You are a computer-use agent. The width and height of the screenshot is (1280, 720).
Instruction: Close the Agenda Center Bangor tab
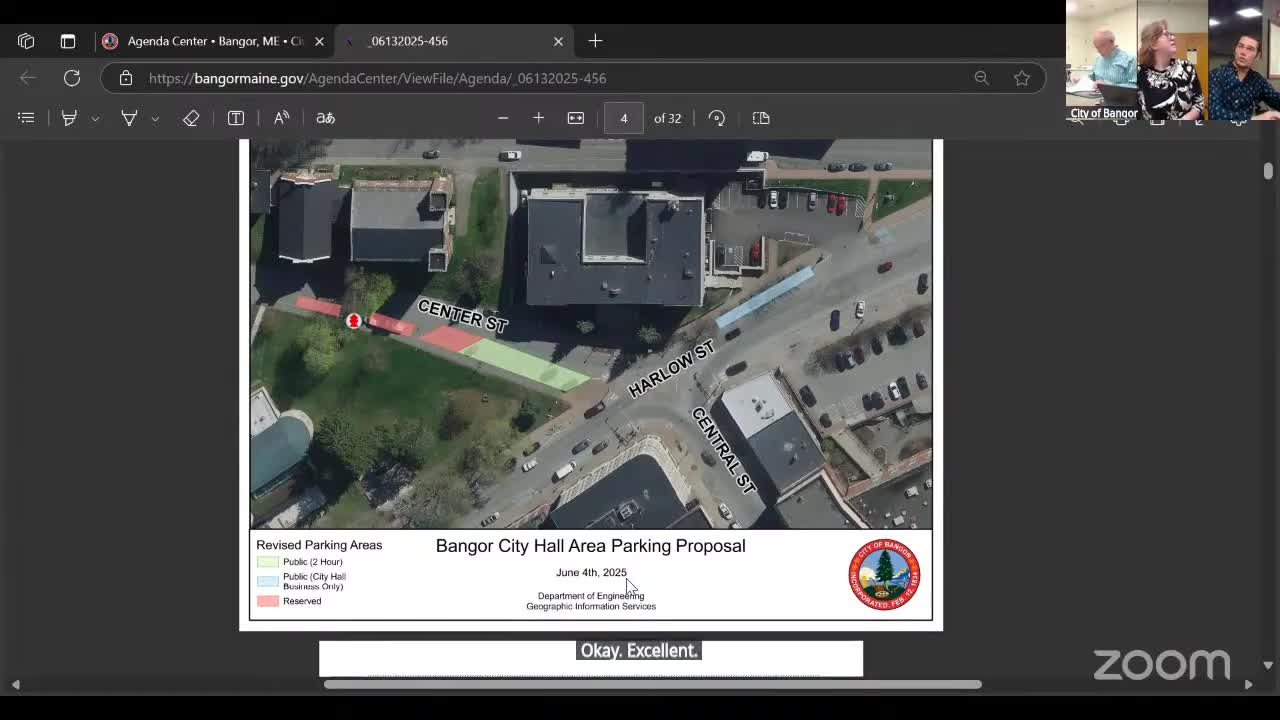click(319, 41)
